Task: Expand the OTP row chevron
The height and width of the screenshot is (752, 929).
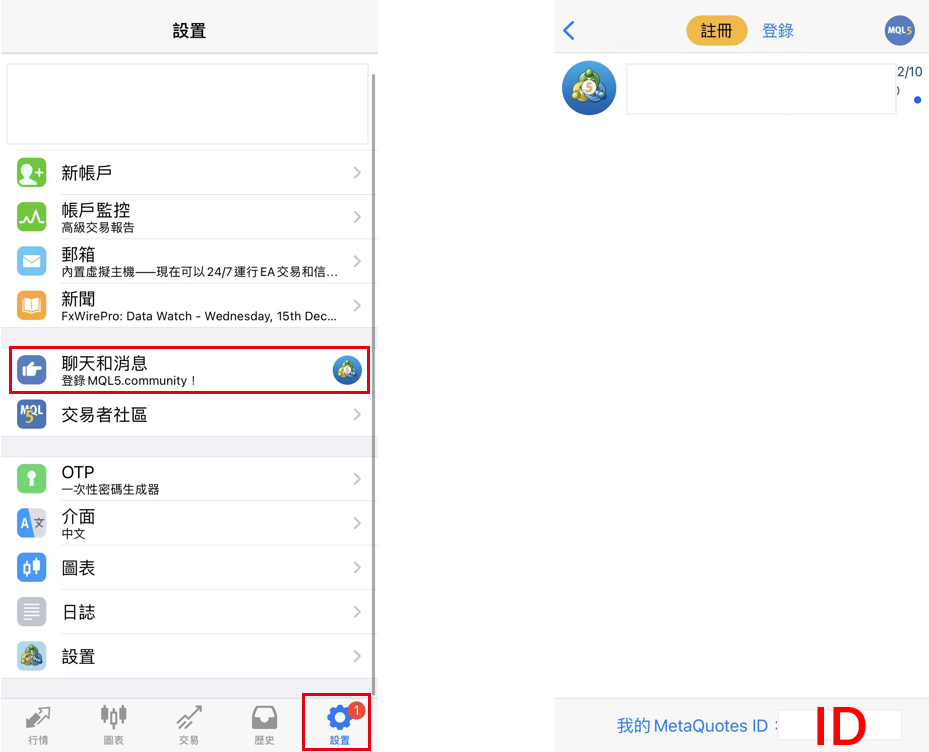Action: [x=357, y=479]
